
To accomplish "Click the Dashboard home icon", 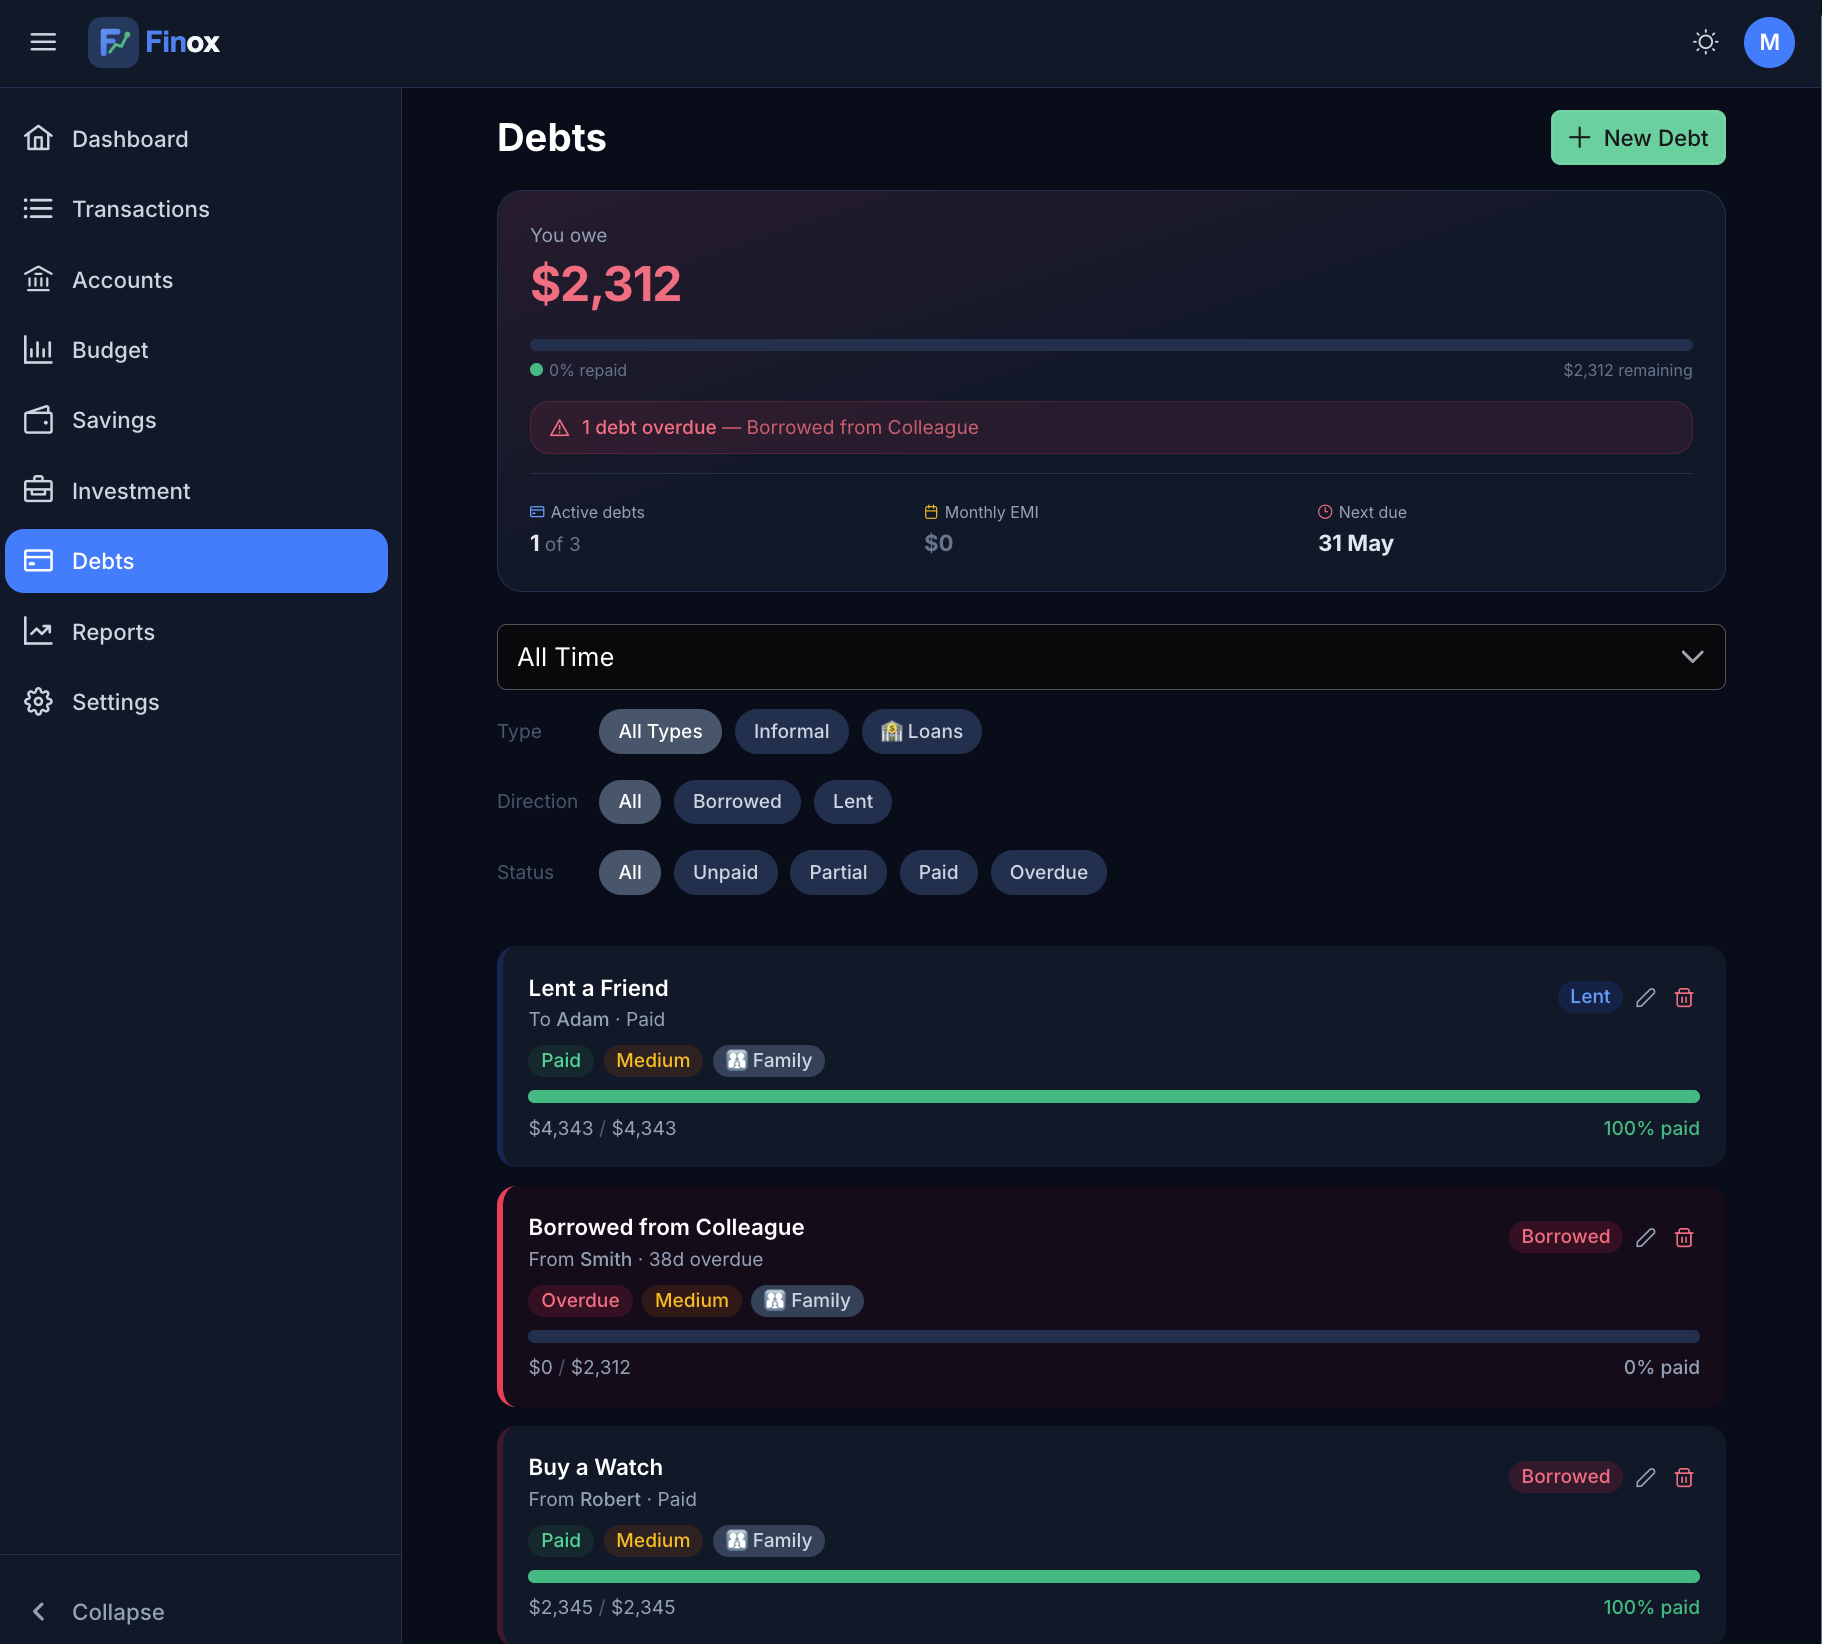I will pos(38,138).
